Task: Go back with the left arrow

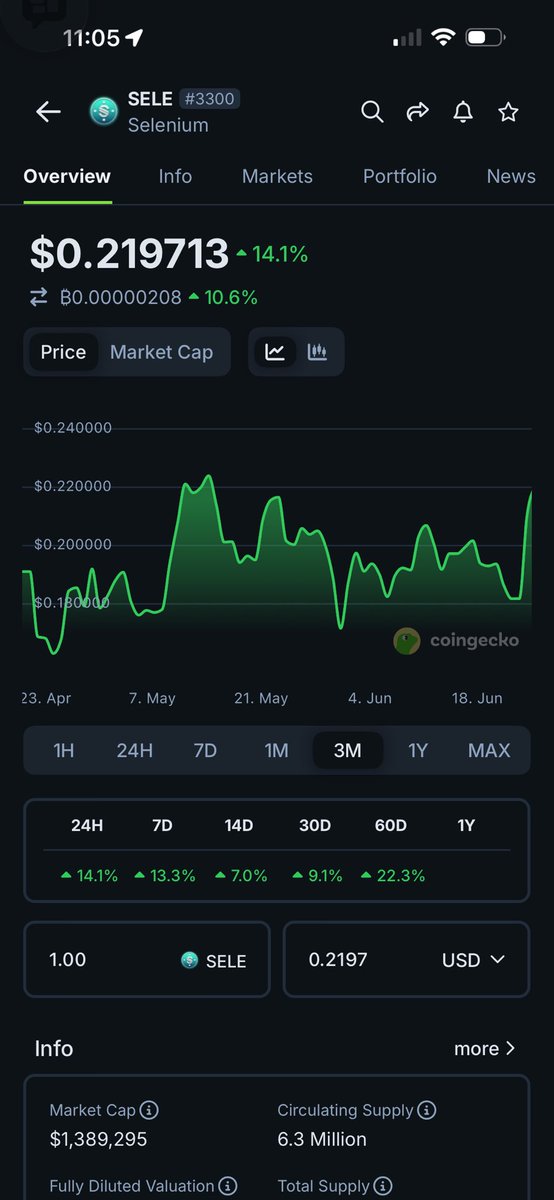Action: pos(48,112)
